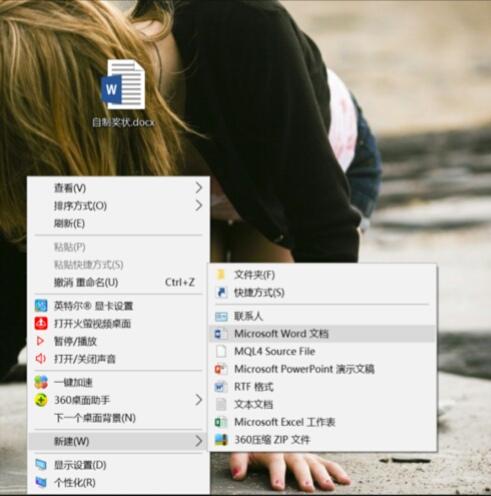
Task: Expand the 新建(W) submenu arrow
Action: [x=199, y=441]
